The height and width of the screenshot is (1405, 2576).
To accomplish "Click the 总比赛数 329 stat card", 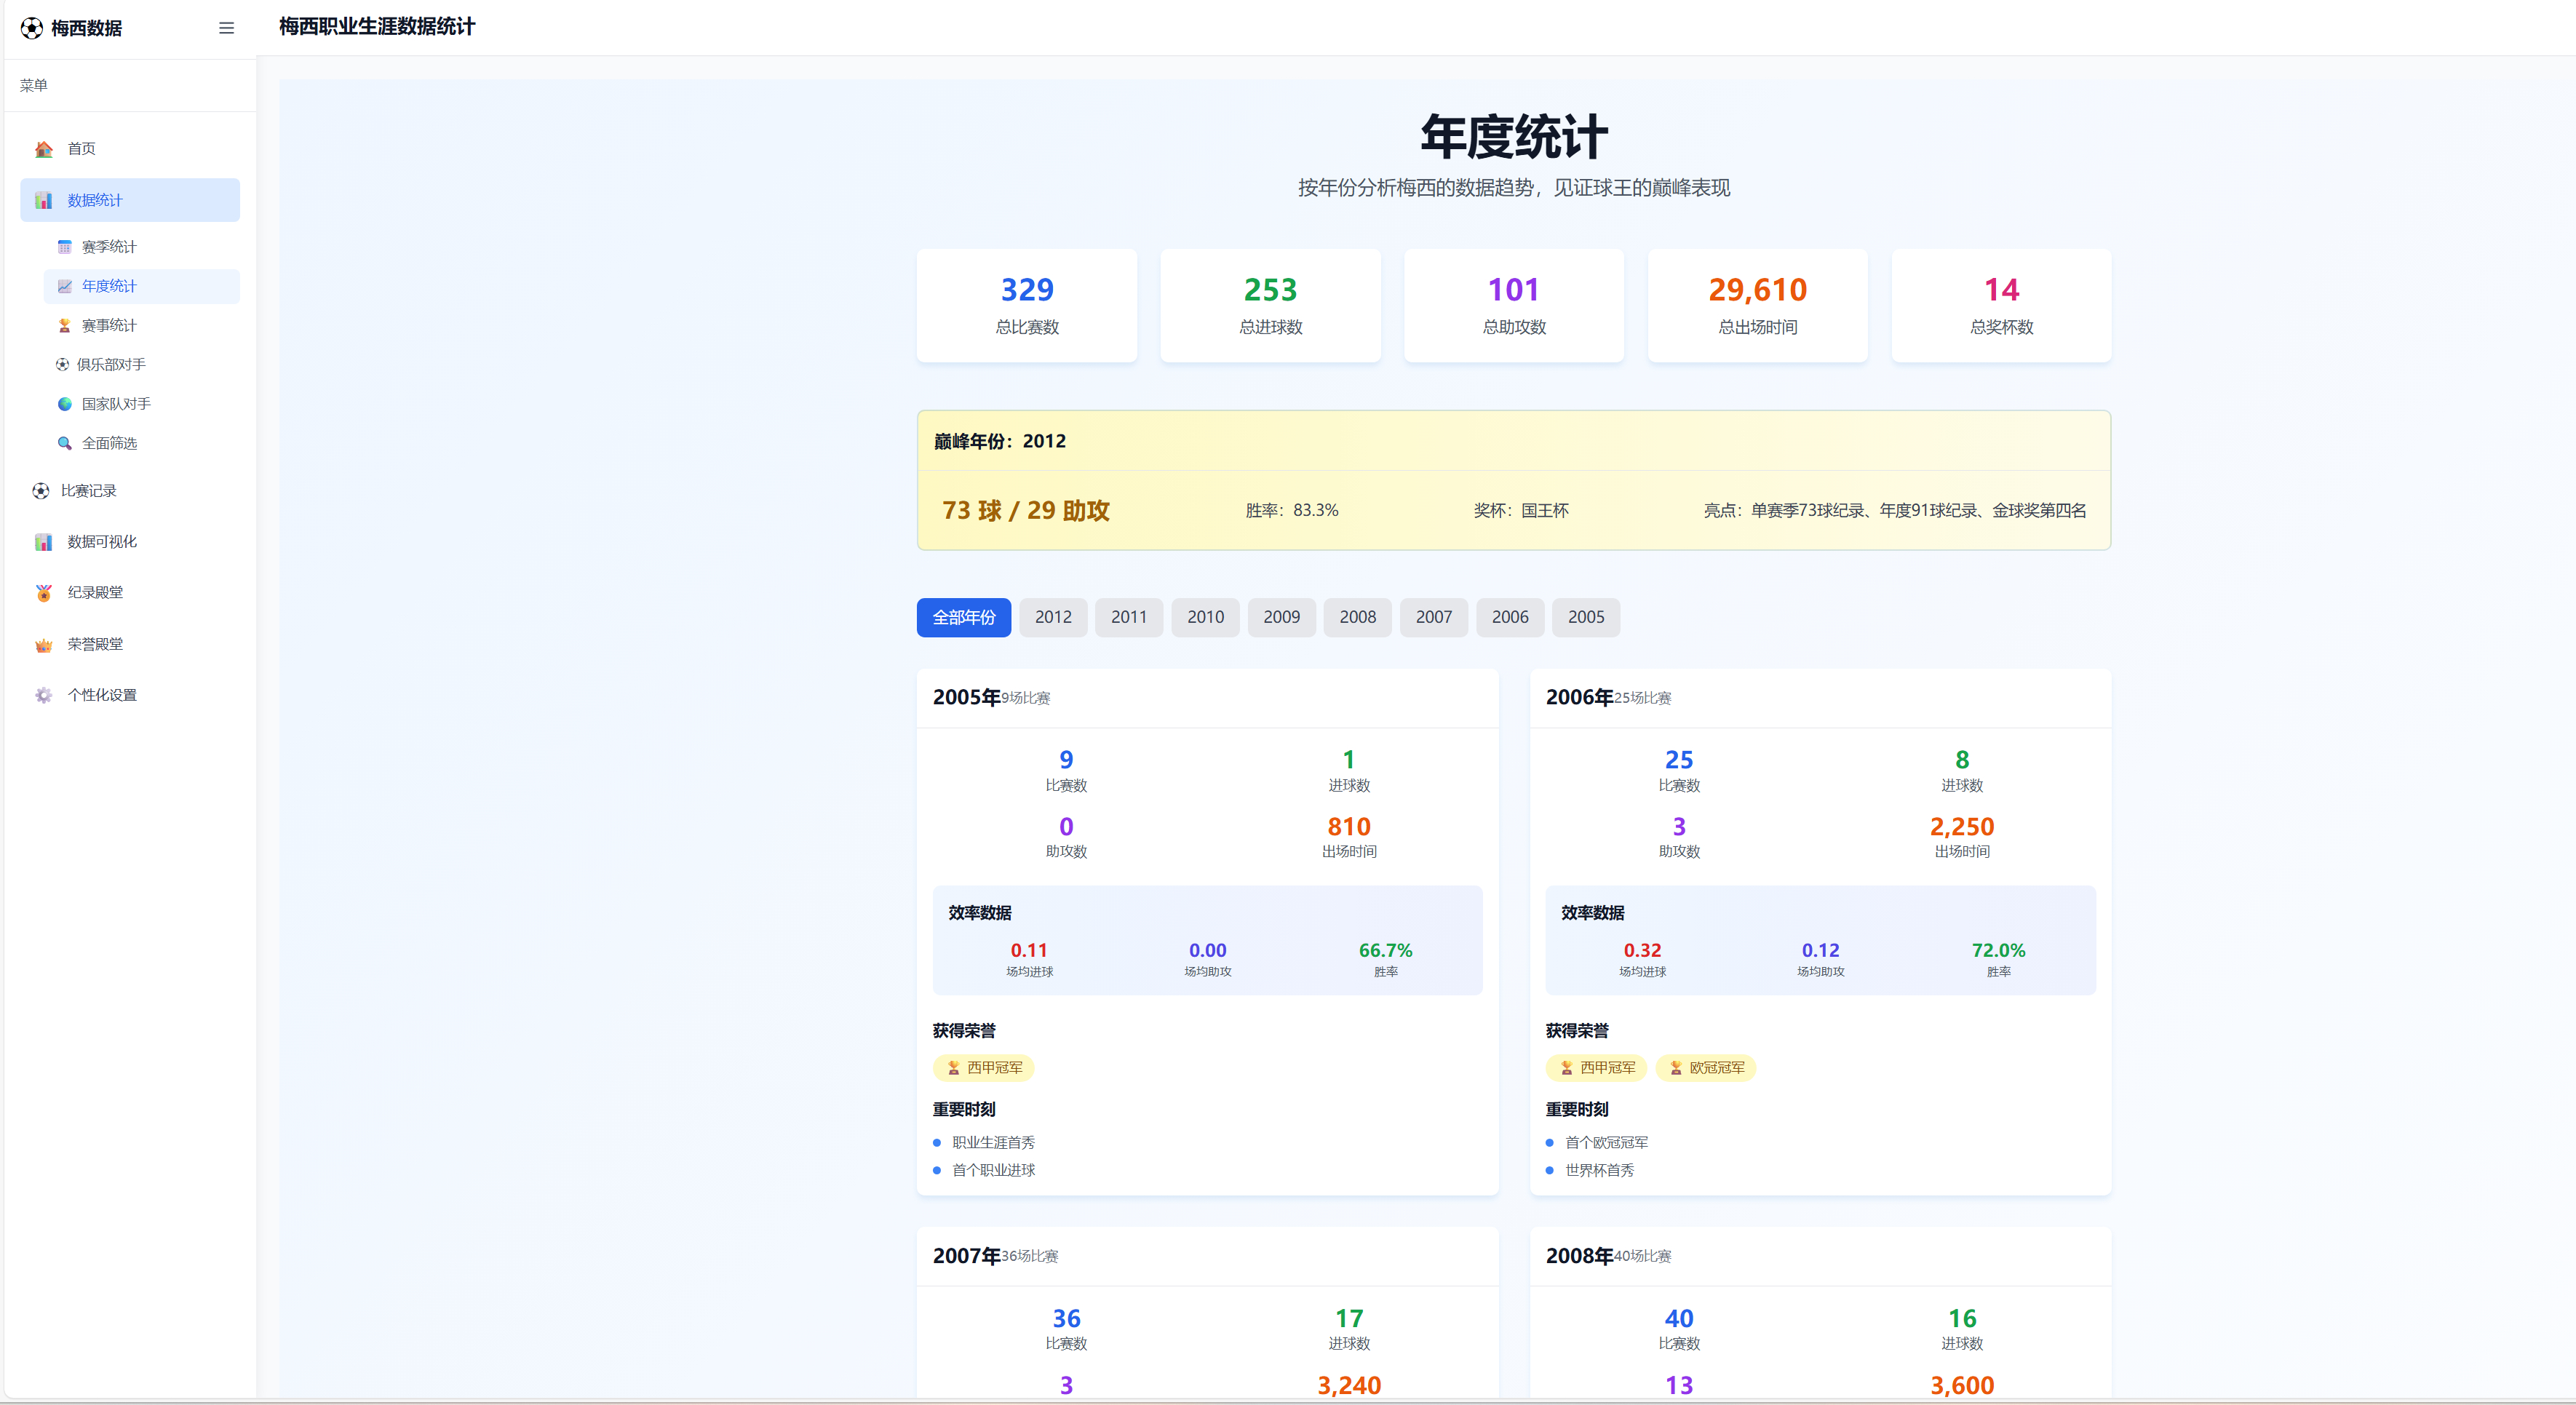I will click(x=1027, y=306).
